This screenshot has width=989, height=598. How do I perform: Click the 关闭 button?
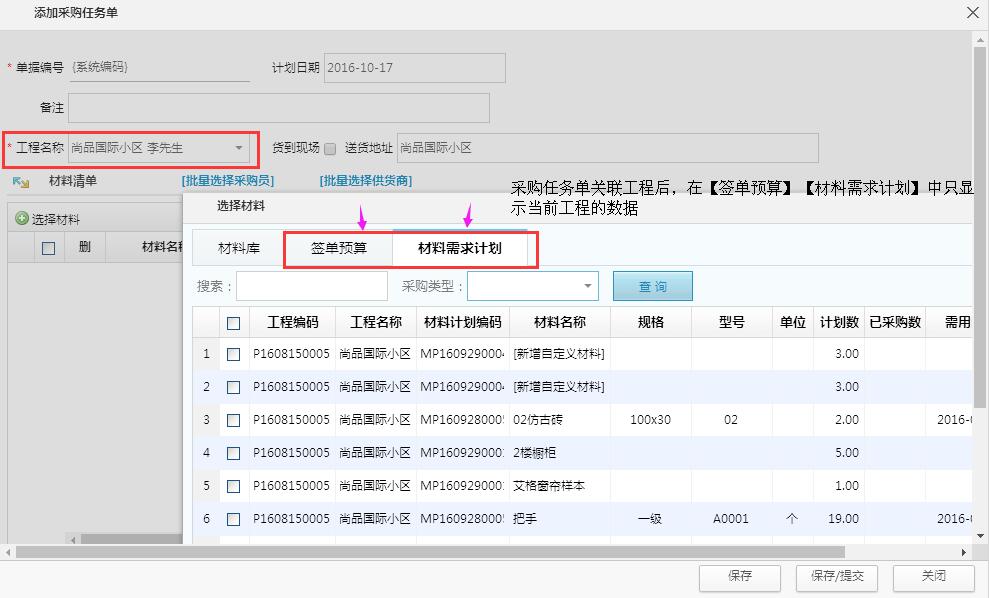(x=932, y=578)
